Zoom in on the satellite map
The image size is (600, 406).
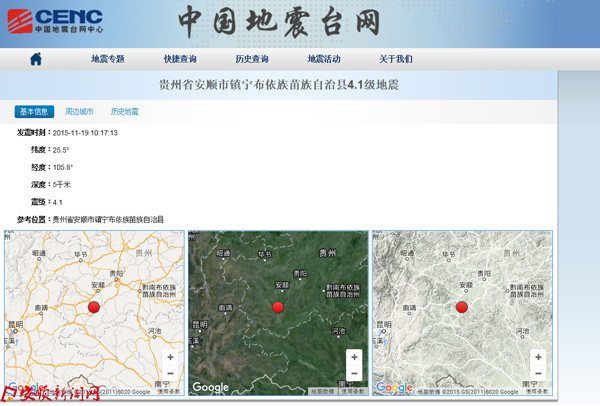tap(354, 357)
